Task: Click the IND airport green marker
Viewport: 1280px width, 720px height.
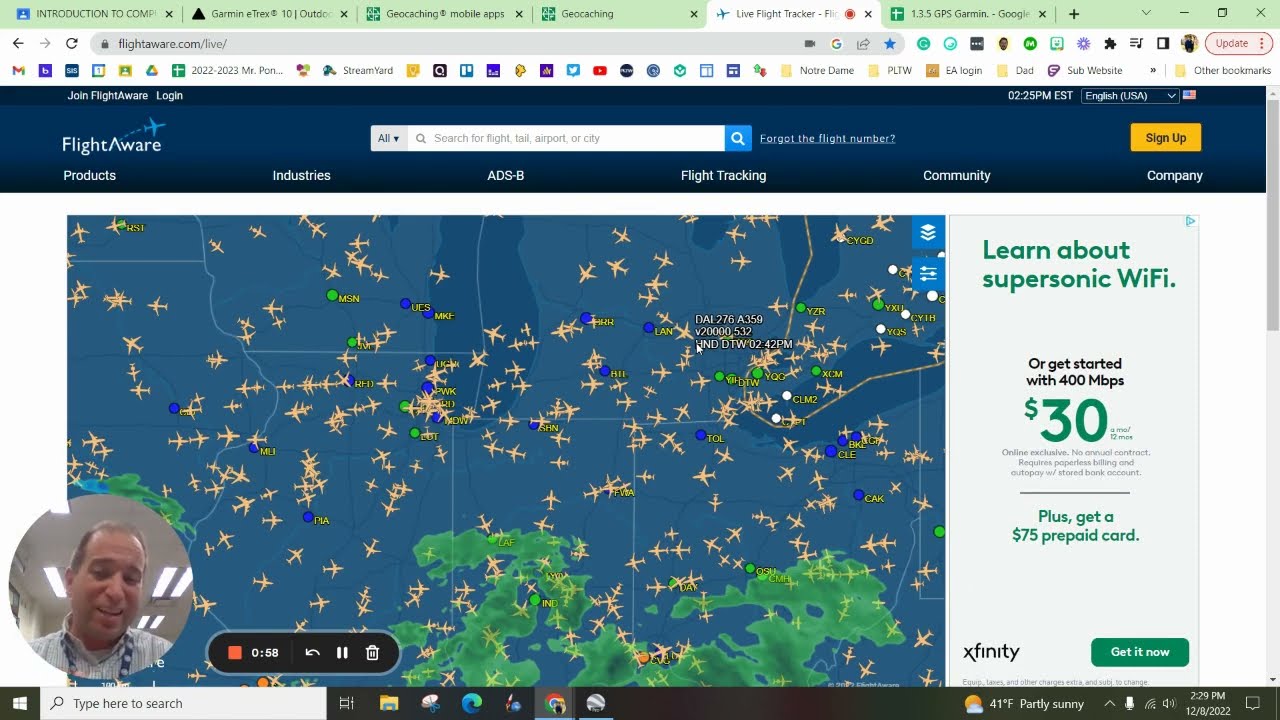Action: [535, 600]
